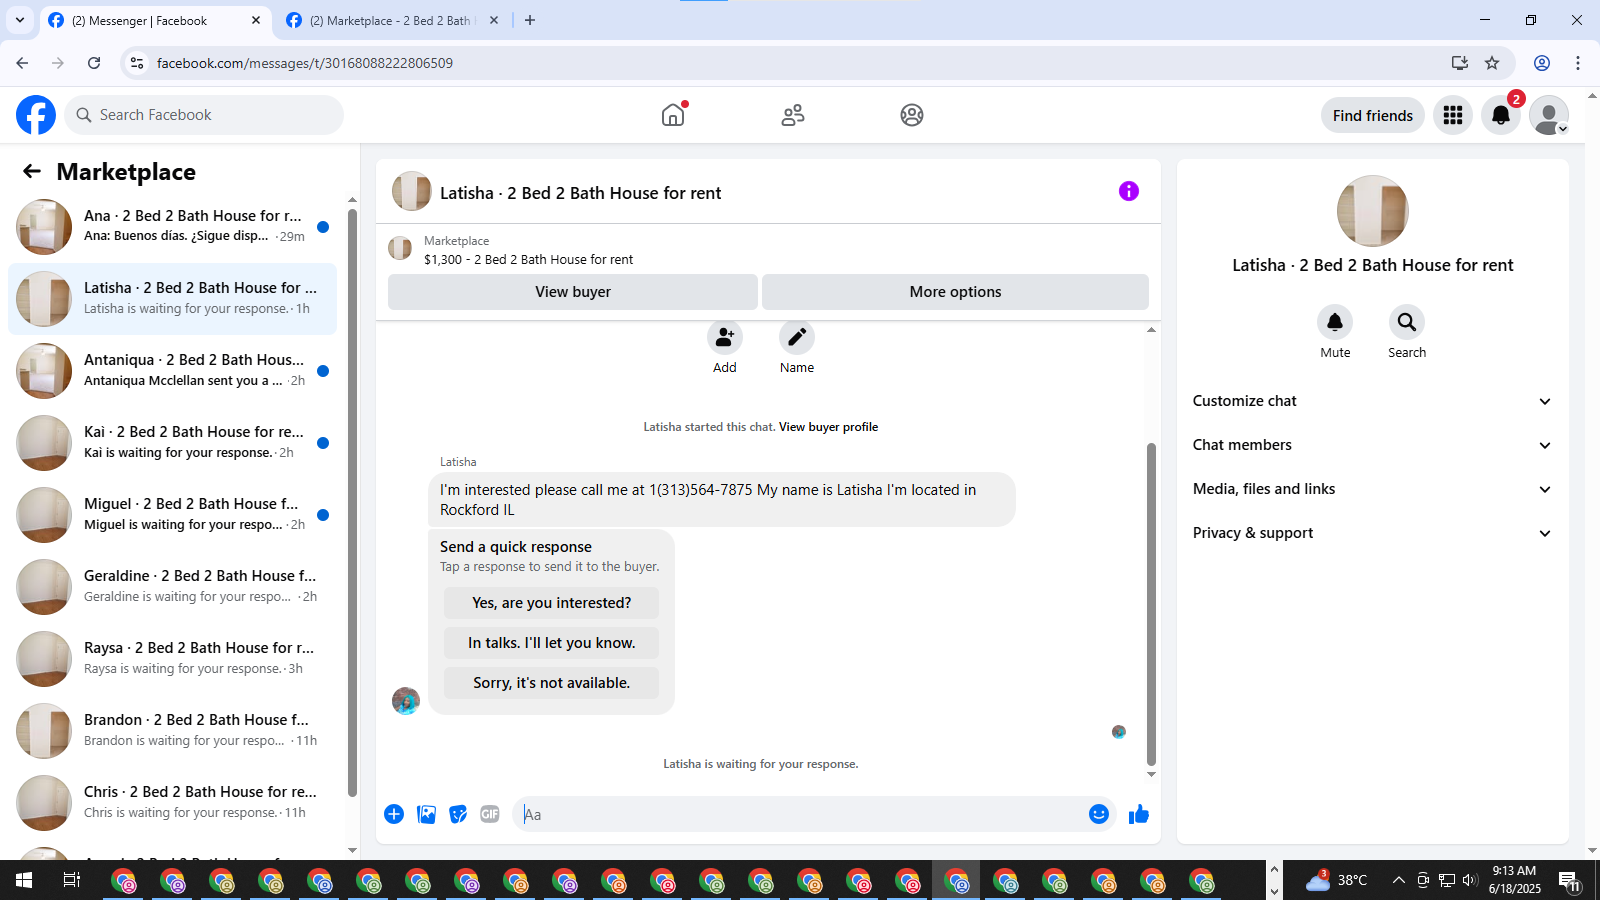Switch to the Marketplace 2 Bed 2 Bath tab
The width and height of the screenshot is (1600, 900).
[390, 20]
